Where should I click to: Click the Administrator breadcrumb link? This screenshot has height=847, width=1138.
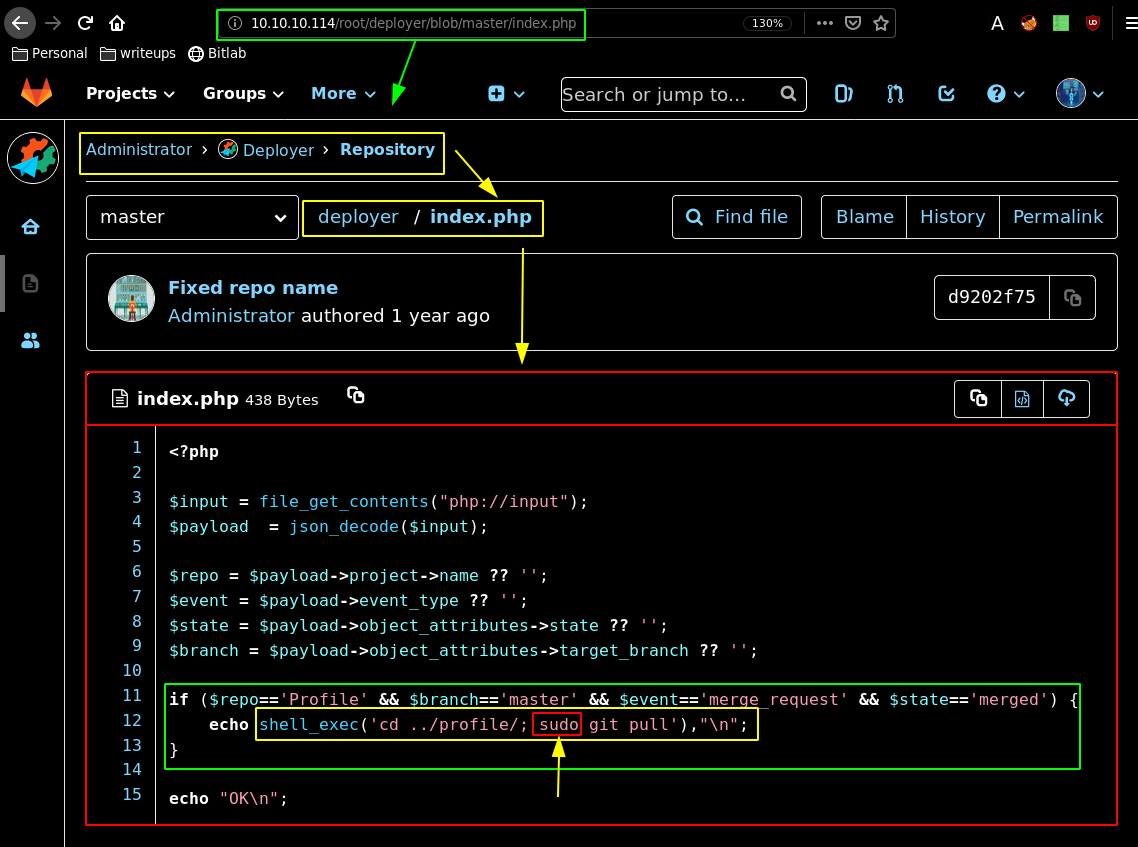tap(139, 150)
